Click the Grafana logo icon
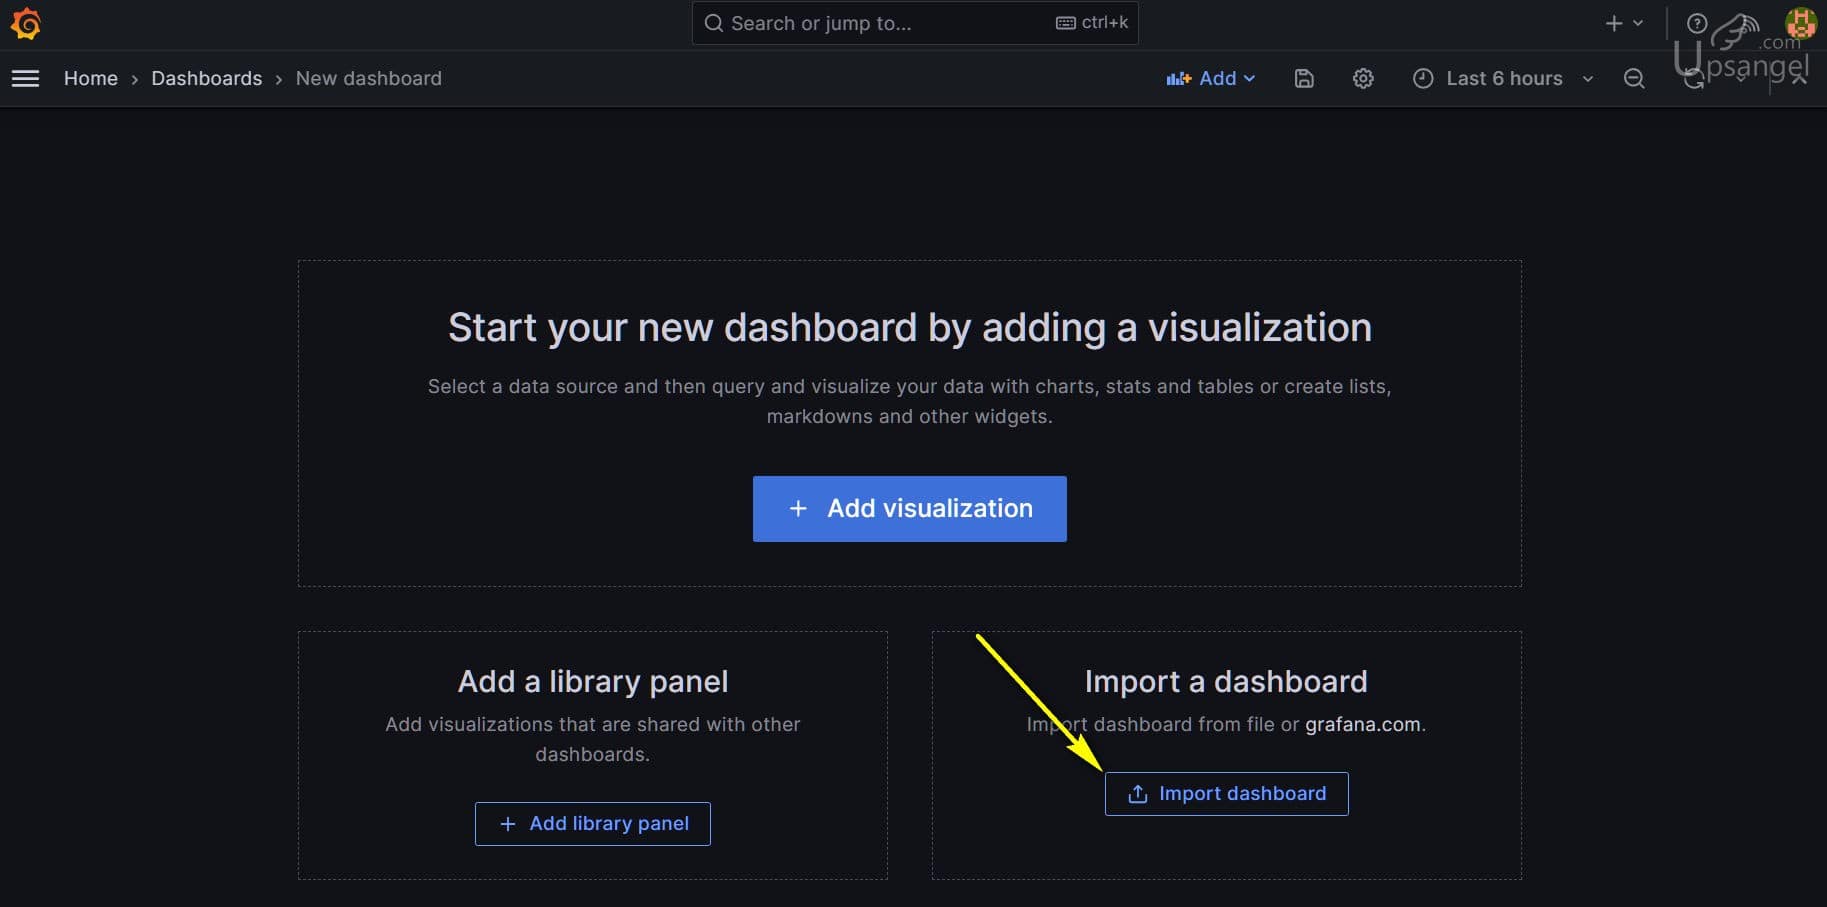 [26, 23]
